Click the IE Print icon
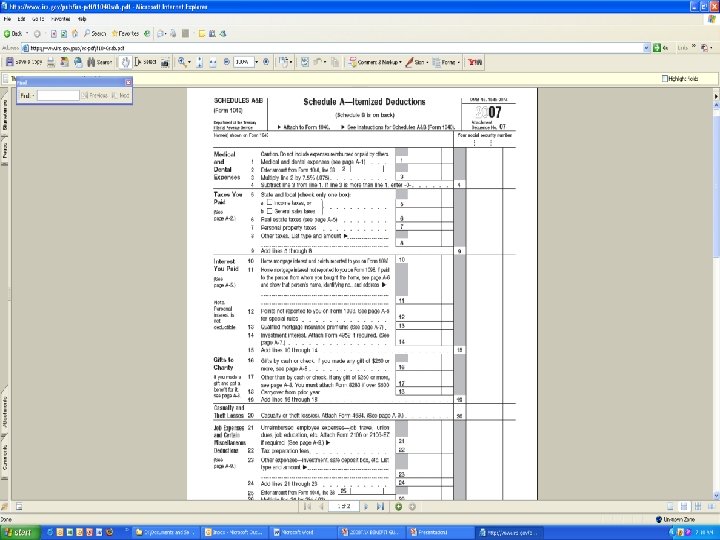The width and height of the screenshot is (720, 540). [x=173, y=34]
